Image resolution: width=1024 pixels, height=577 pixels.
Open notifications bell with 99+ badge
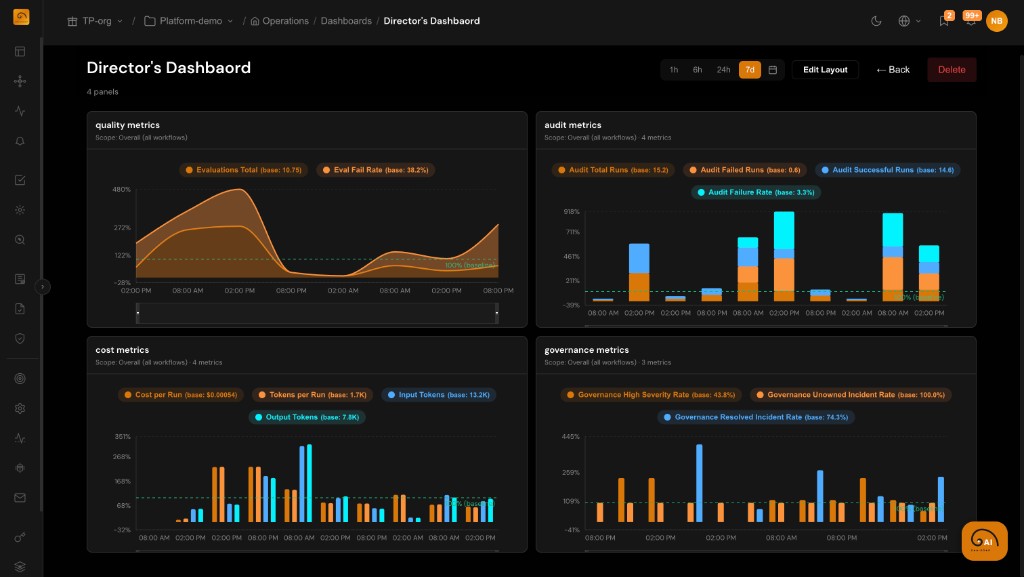click(x=971, y=20)
